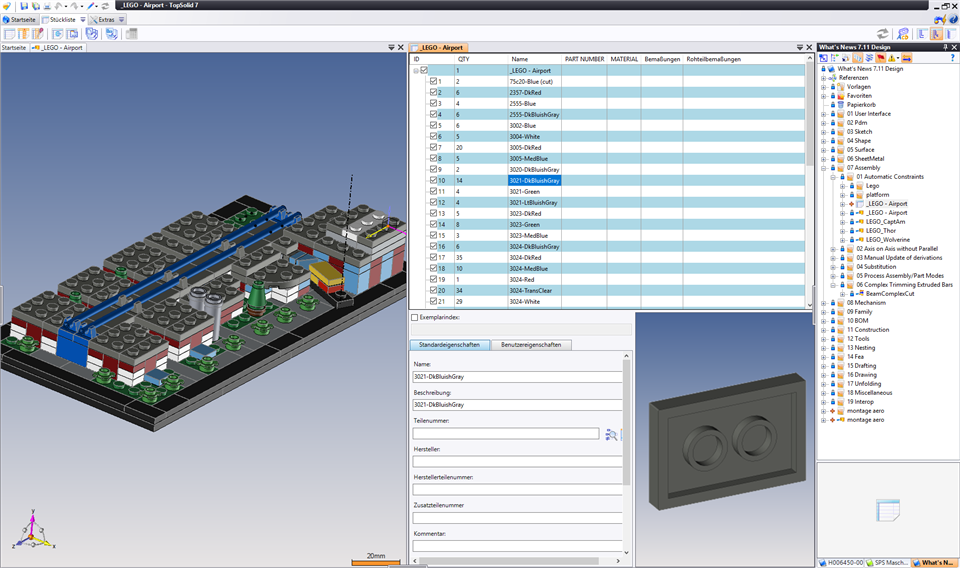Click the PART NUMBER column header
This screenshot has width=960, height=568.
click(x=584, y=59)
